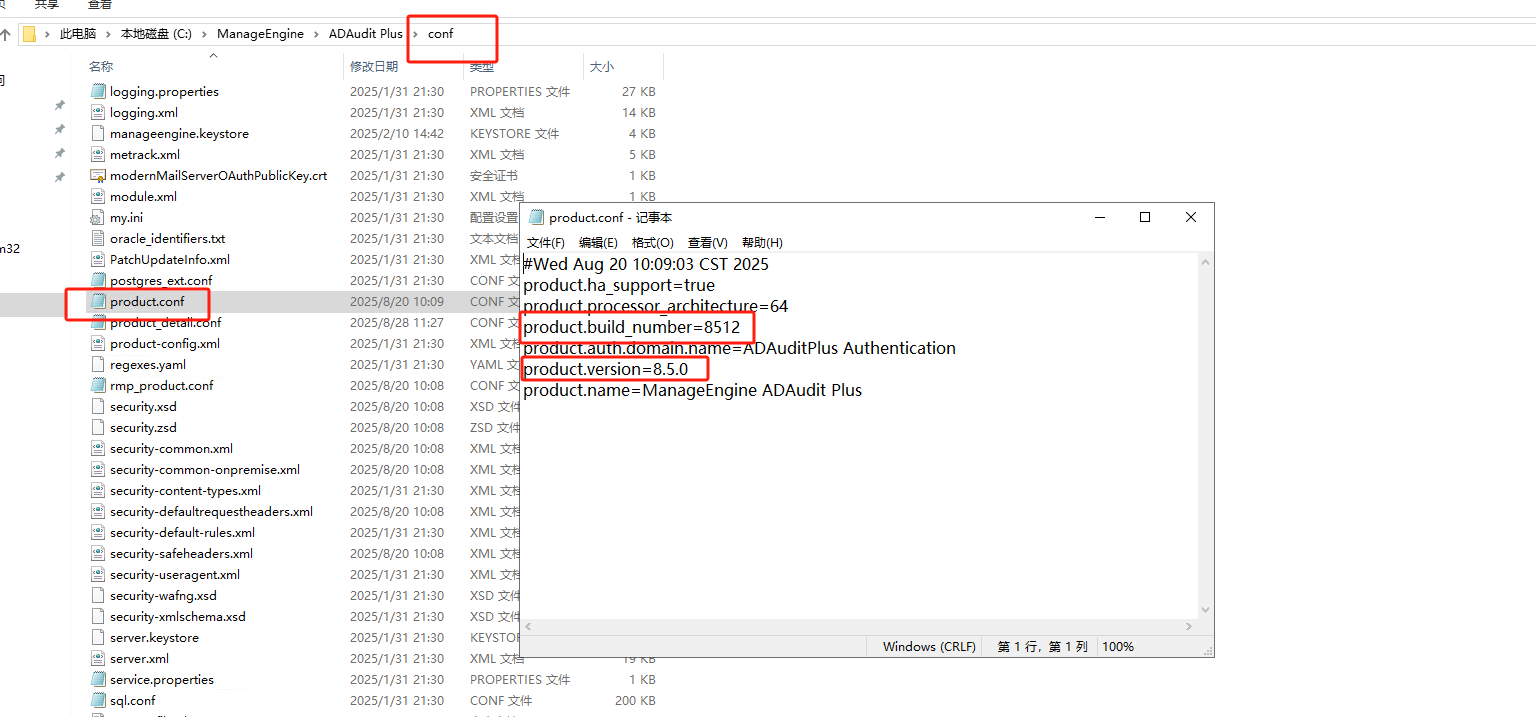Select the security-content-types.xml file name

click(x=185, y=491)
